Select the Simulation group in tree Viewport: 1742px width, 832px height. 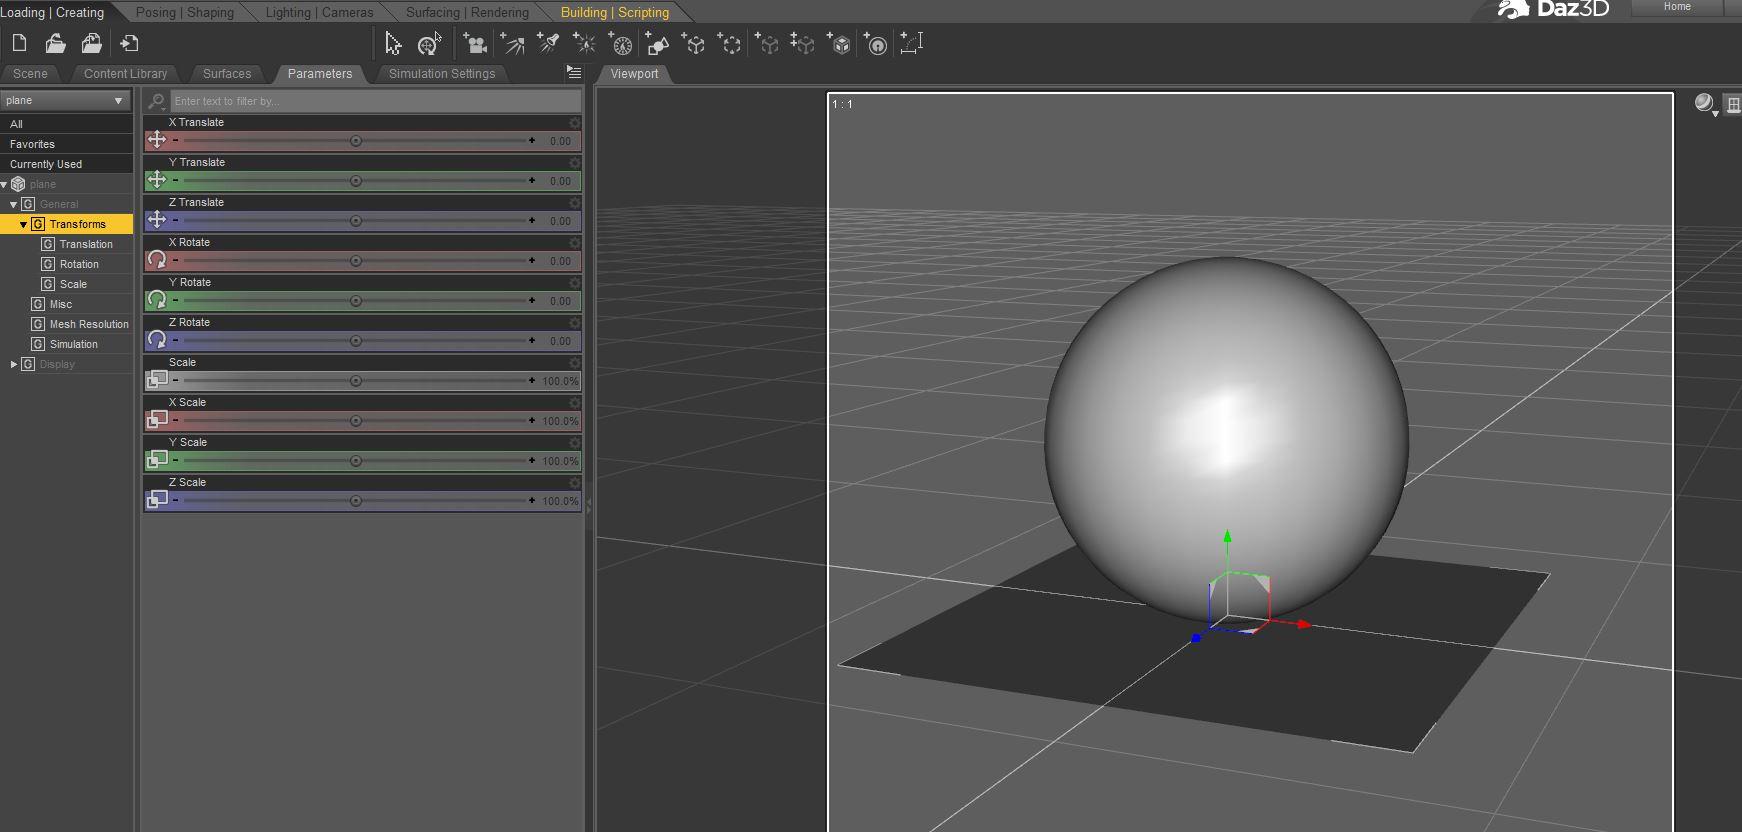click(74, 344)
